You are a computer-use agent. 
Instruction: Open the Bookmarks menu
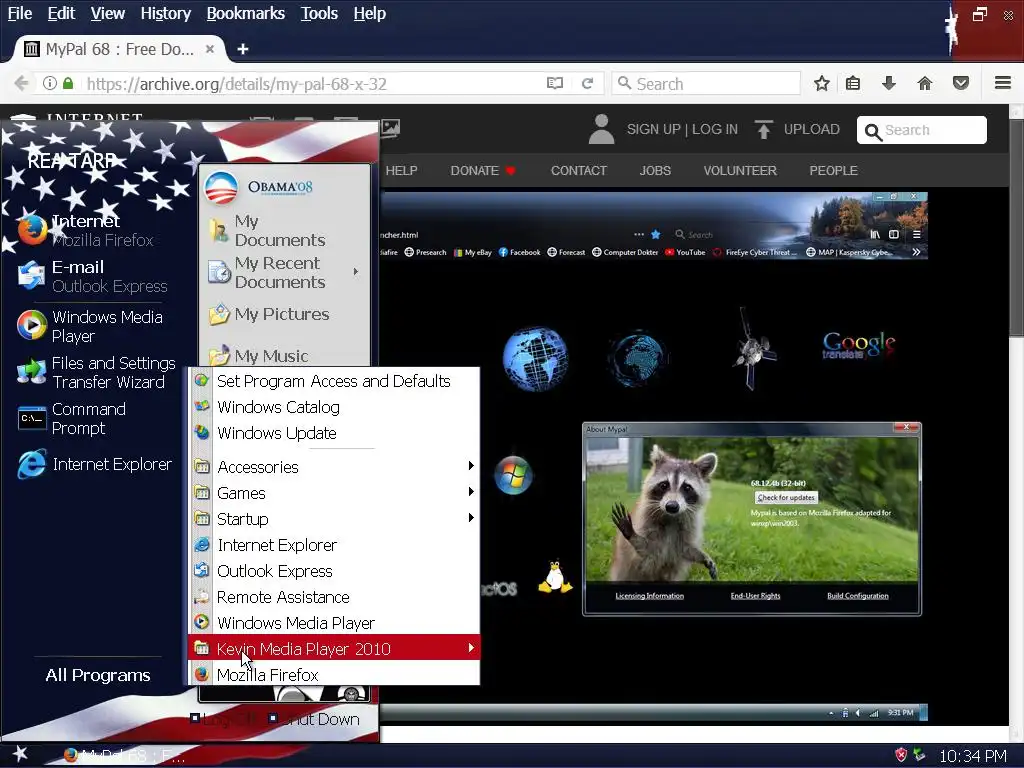[x=246, y=13]
